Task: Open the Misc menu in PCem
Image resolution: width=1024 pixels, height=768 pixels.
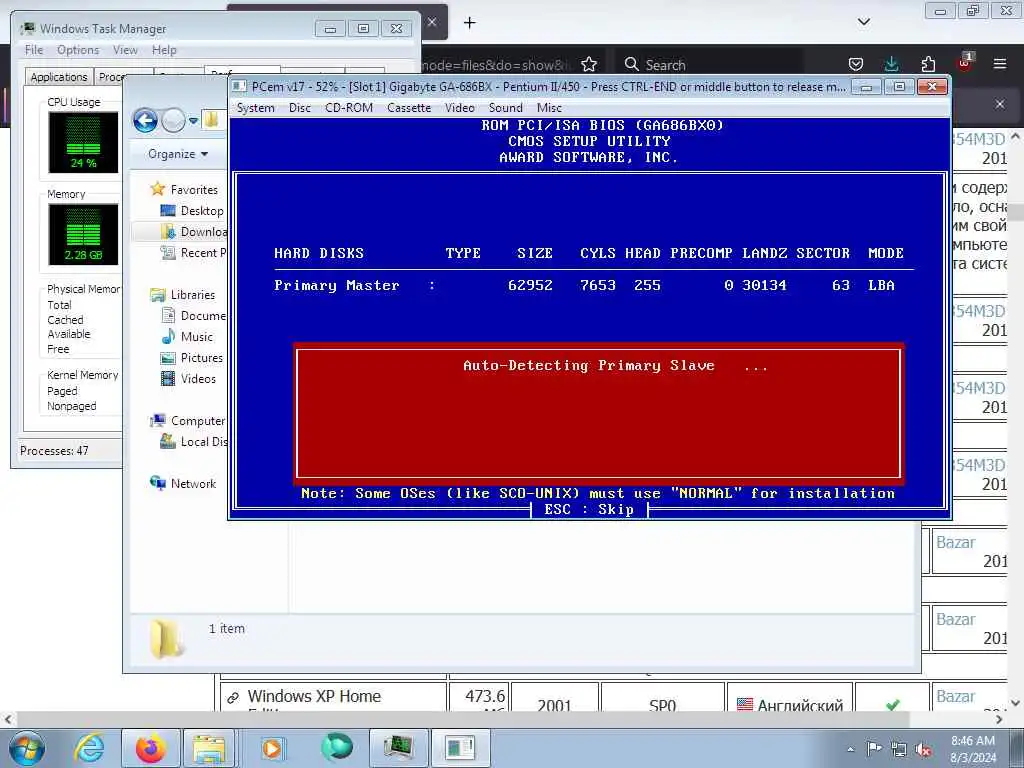Action: coord(549,108)
